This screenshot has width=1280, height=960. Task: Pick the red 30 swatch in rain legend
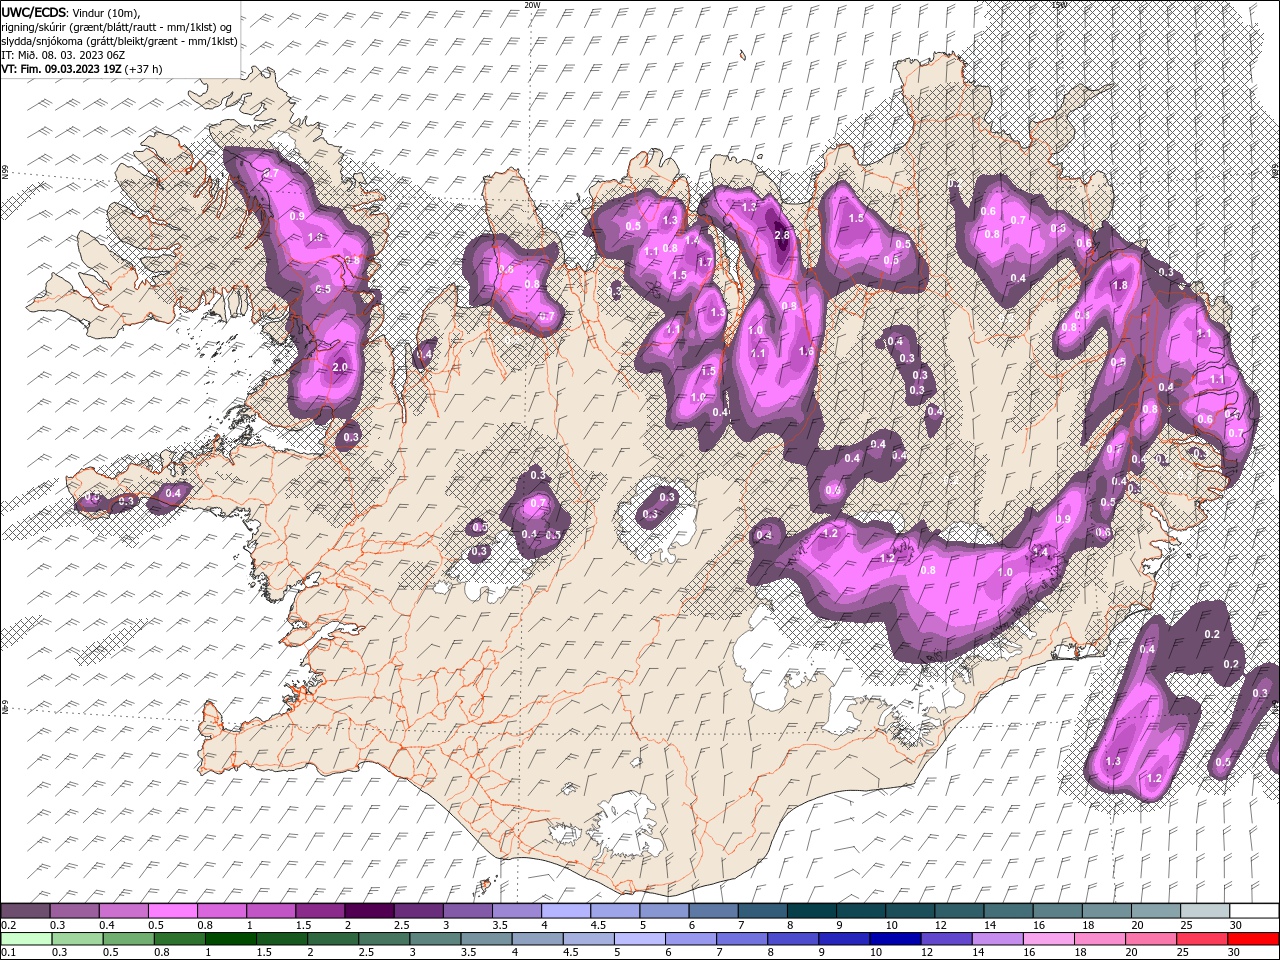(x=1254, y=939)
